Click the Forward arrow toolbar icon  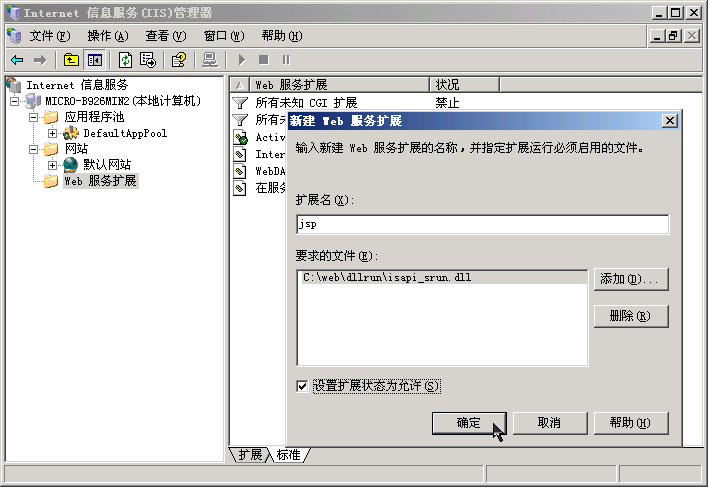(40, 60)
